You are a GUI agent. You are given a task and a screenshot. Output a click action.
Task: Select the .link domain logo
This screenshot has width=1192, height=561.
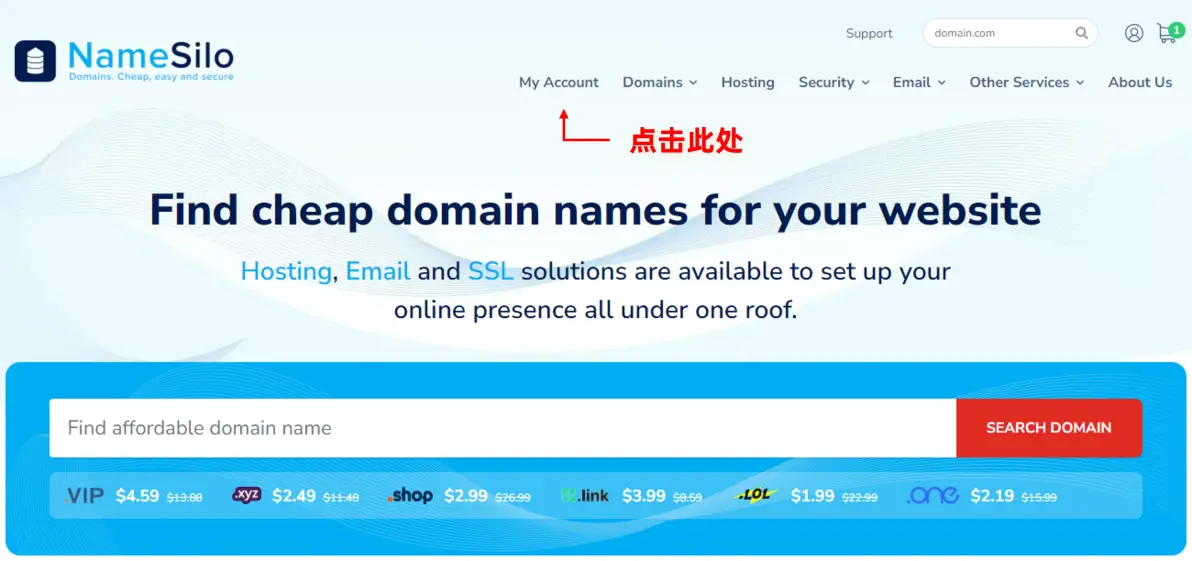click(x=585, y=496)
